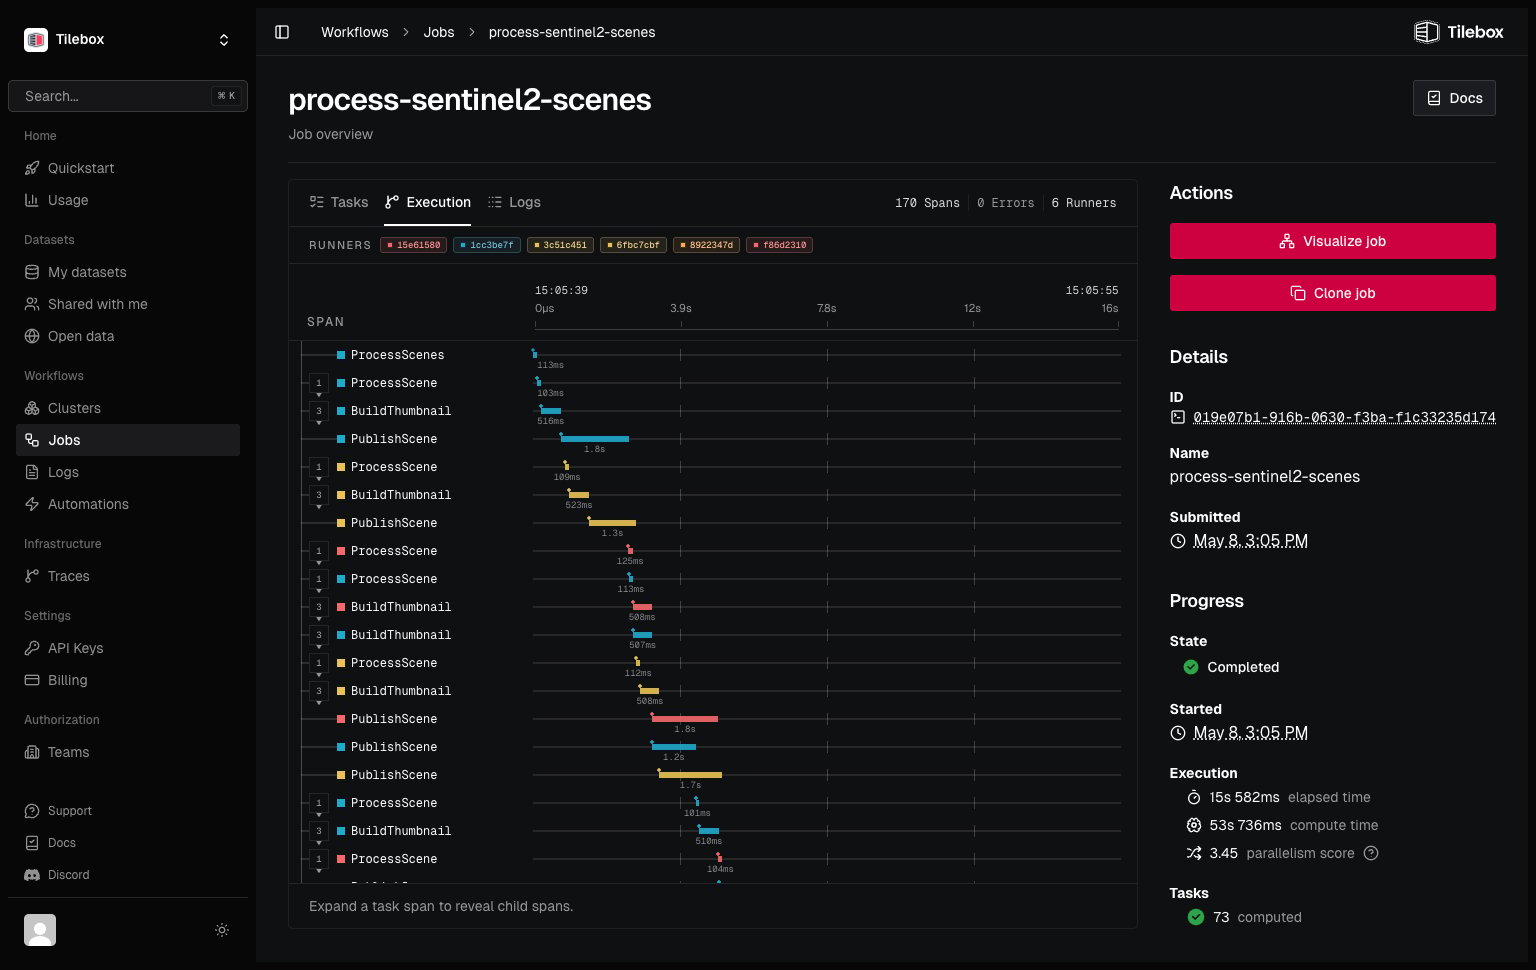Expand BuildThumbnail span with 508ms red bar
The image size is (1536, 970).
(x=318, y=607)
